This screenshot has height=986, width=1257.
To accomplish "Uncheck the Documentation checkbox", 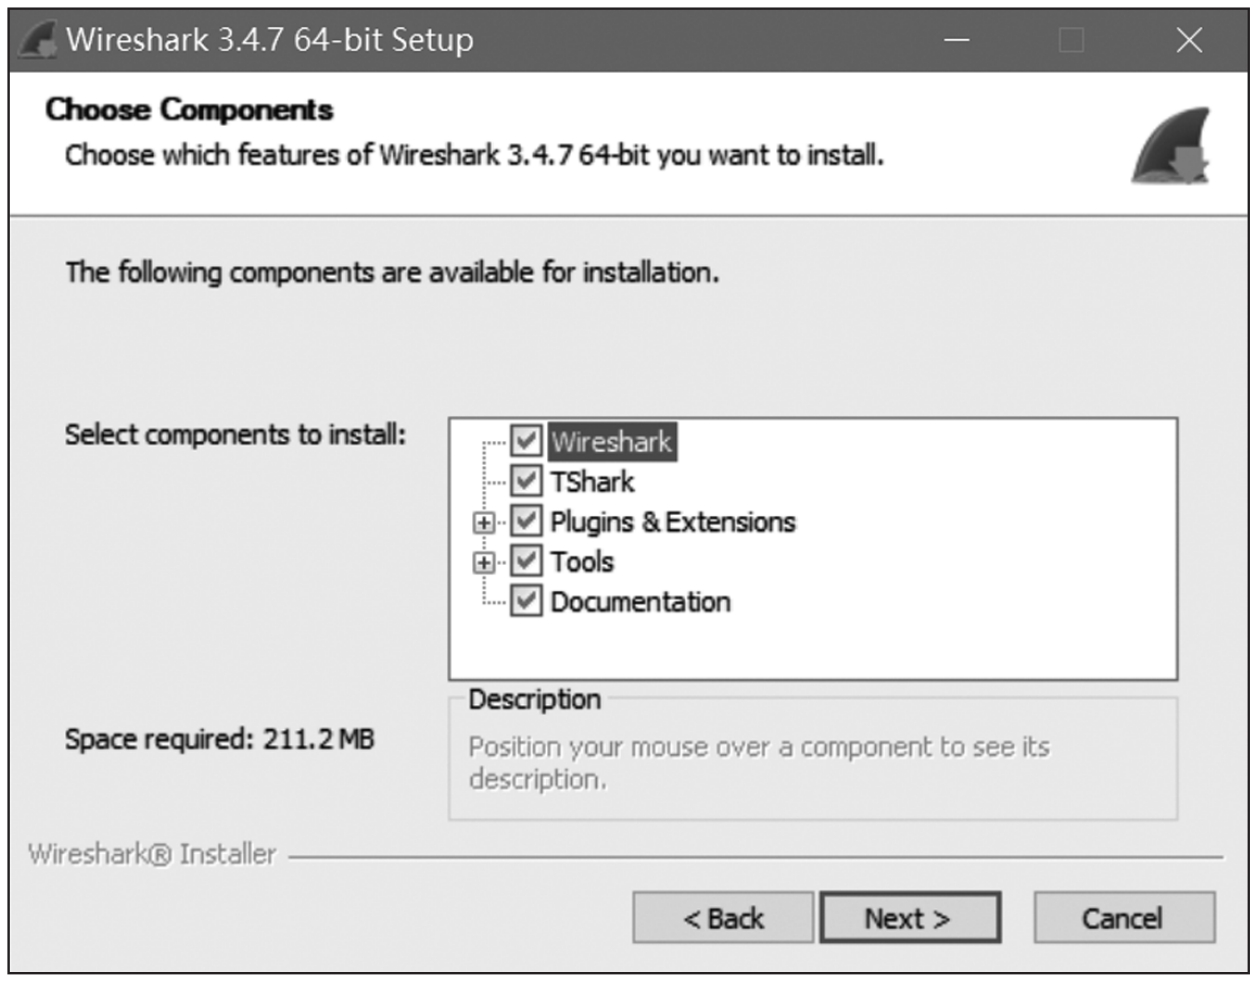I will click(526, 601).
